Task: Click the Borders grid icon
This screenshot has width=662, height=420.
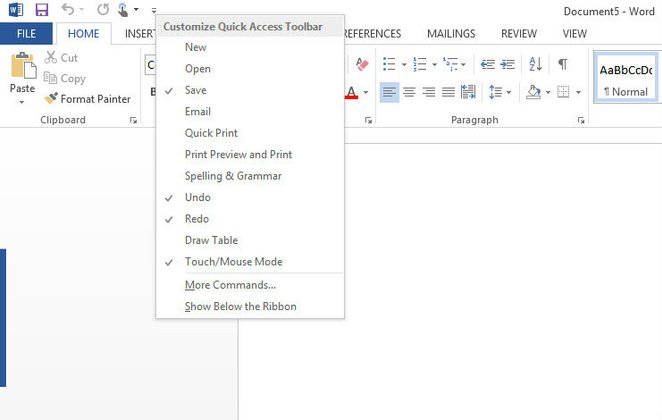Action: 563,92
